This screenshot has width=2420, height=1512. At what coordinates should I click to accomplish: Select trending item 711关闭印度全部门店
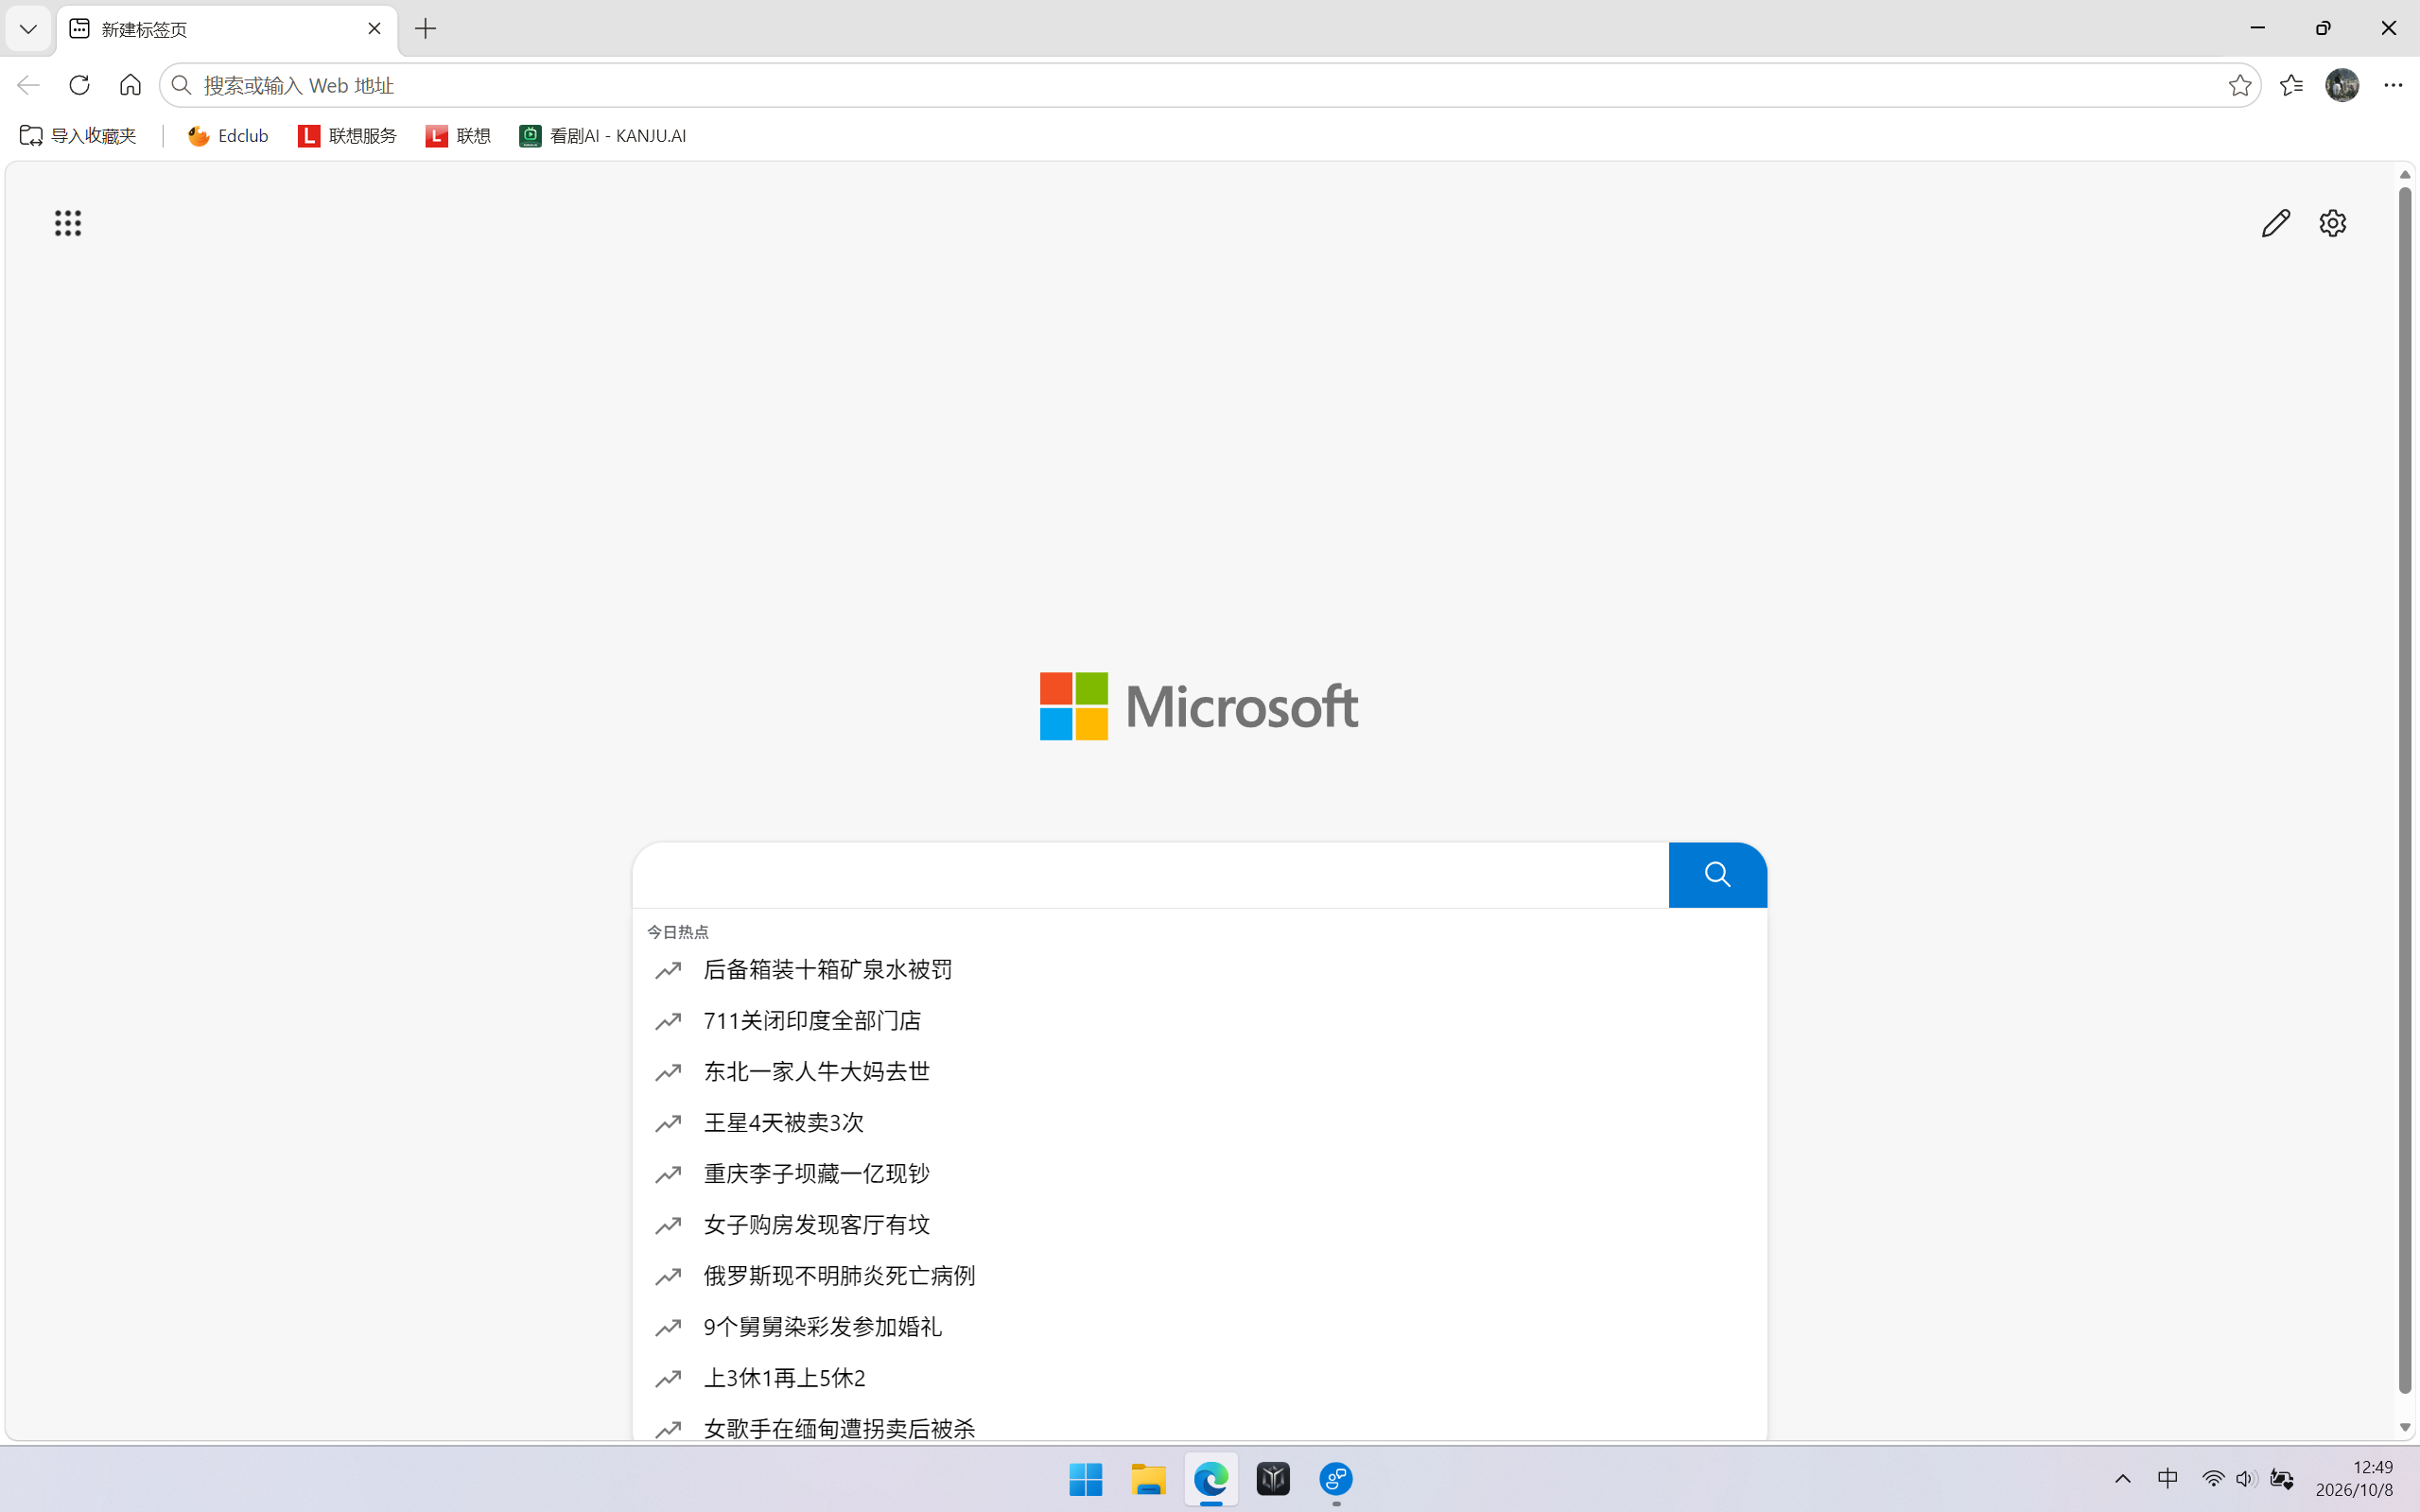tap(1200, 1021)
